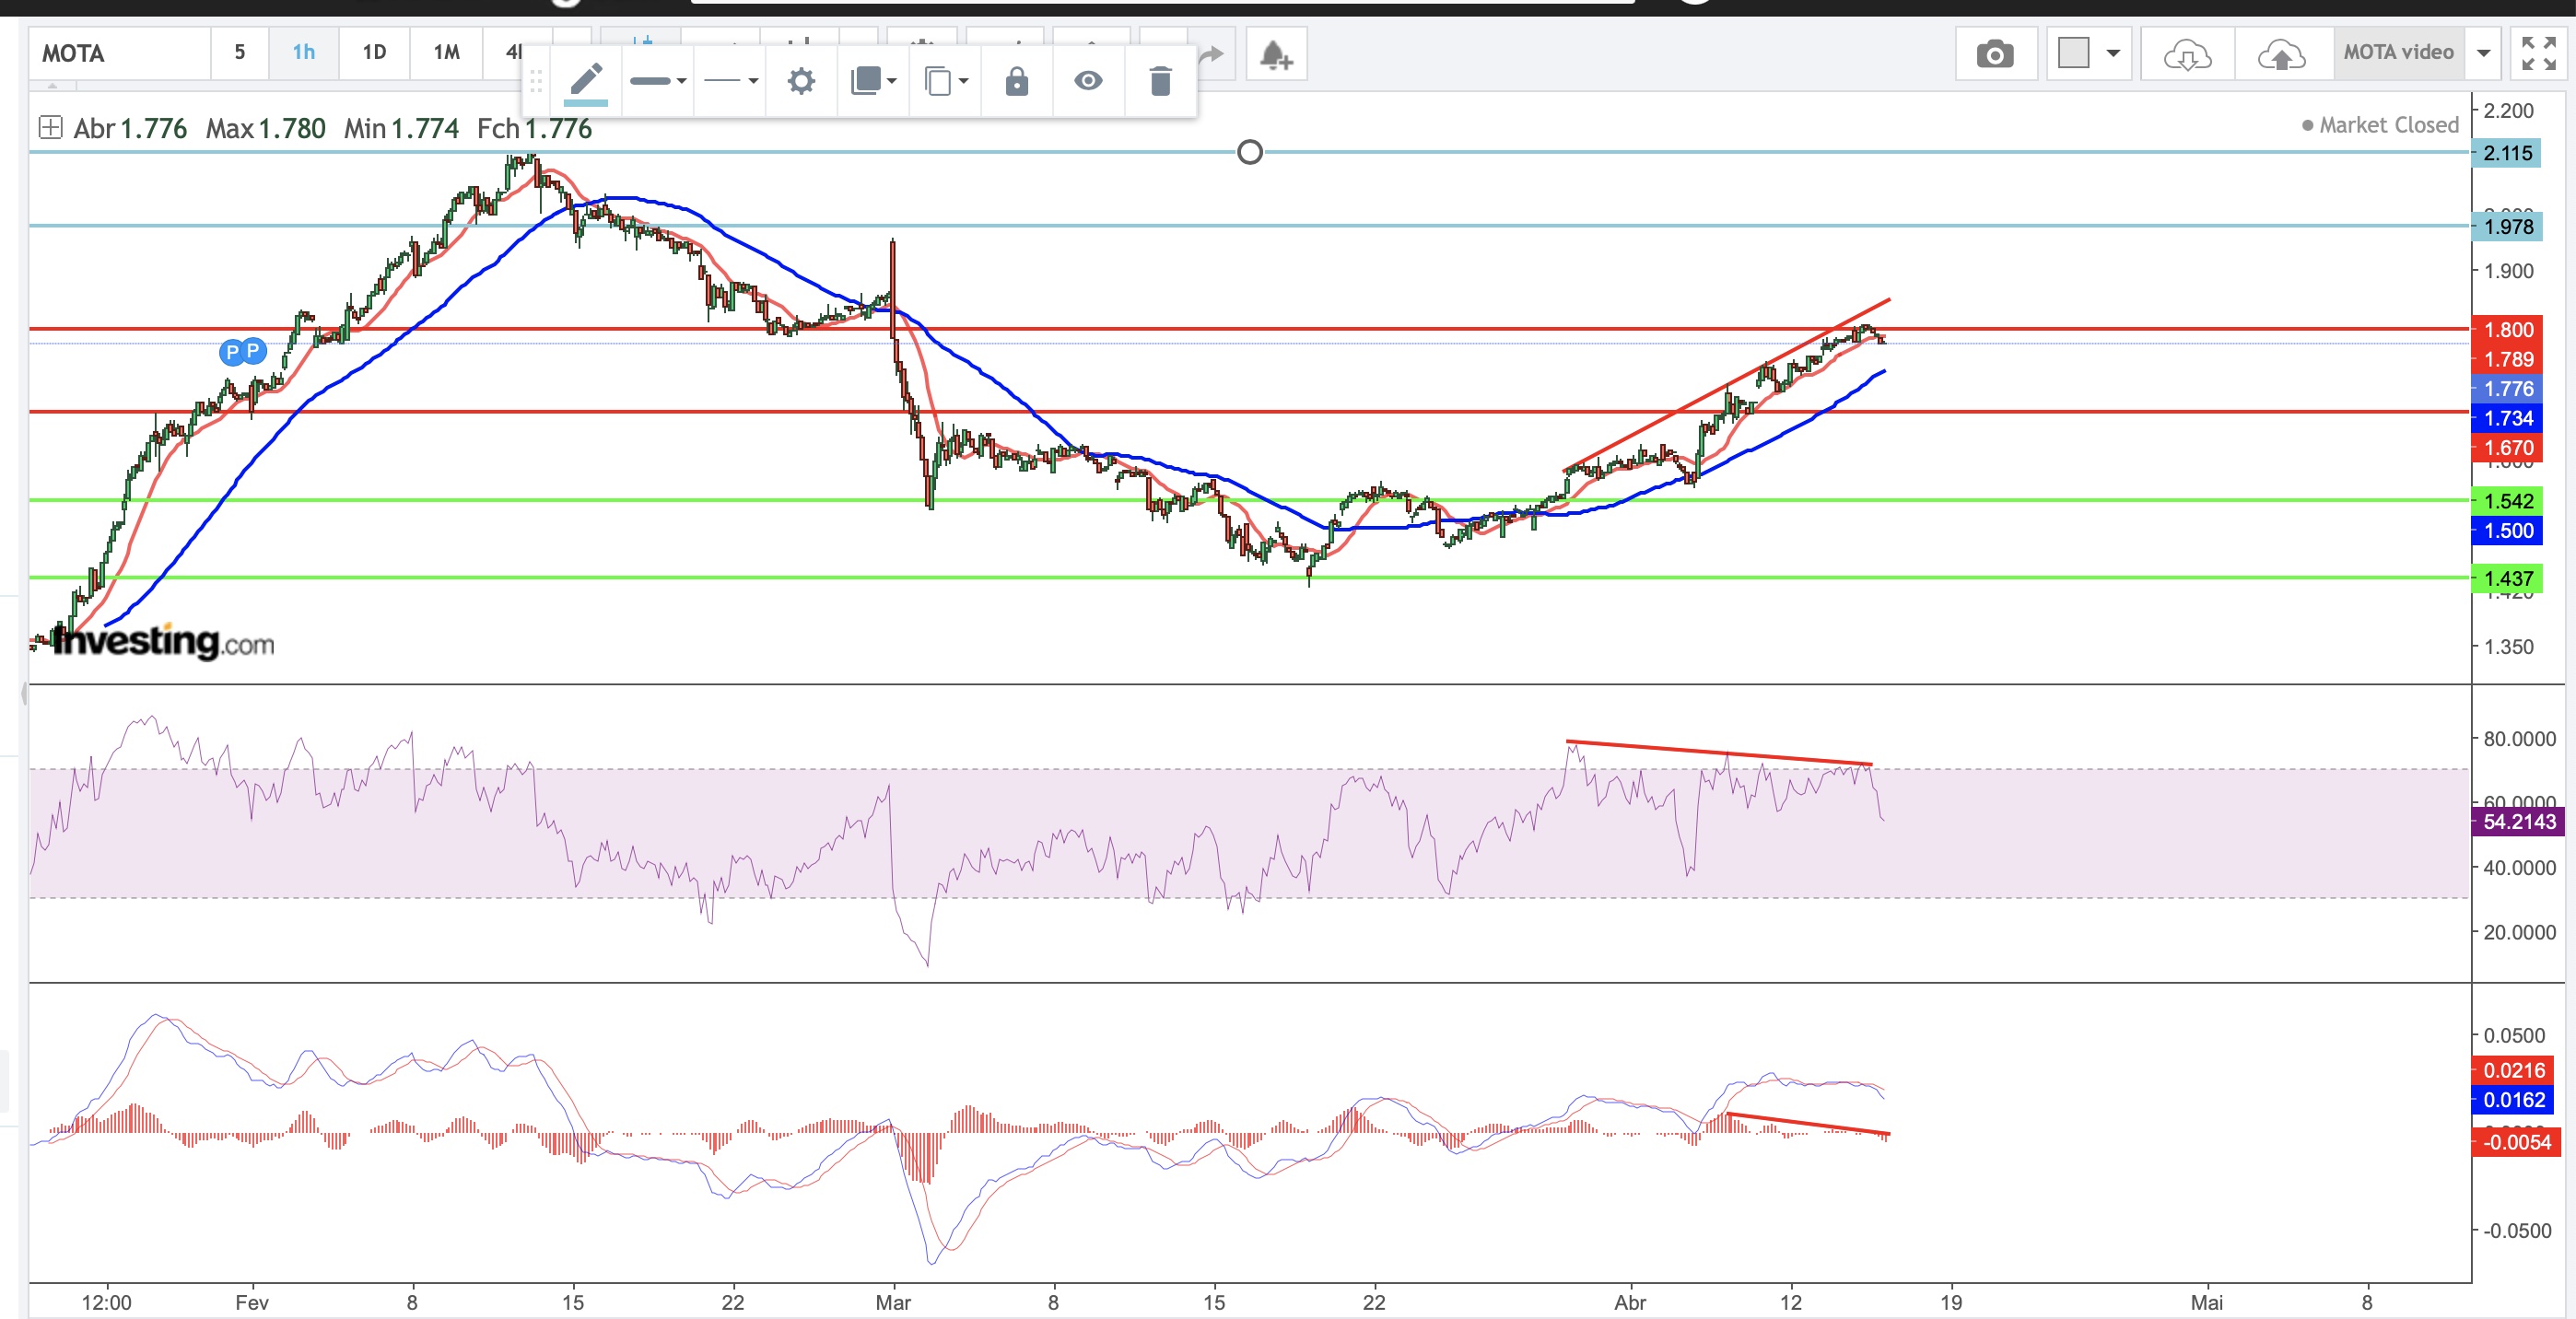This screenshot has height=1319, width=2576.
Task: Take a chart snapshot with camera icon
Action: (x=1994, y=54)
